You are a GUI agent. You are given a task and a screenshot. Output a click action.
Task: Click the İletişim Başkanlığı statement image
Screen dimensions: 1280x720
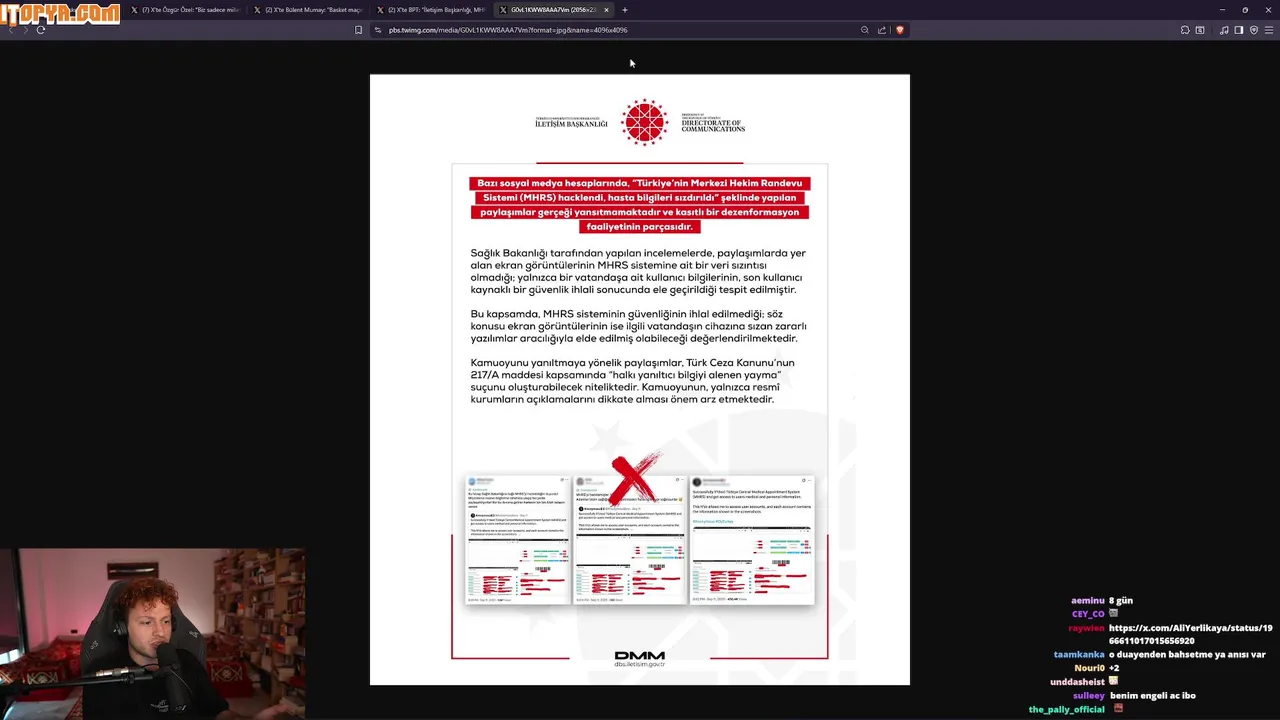click(640, 380)
